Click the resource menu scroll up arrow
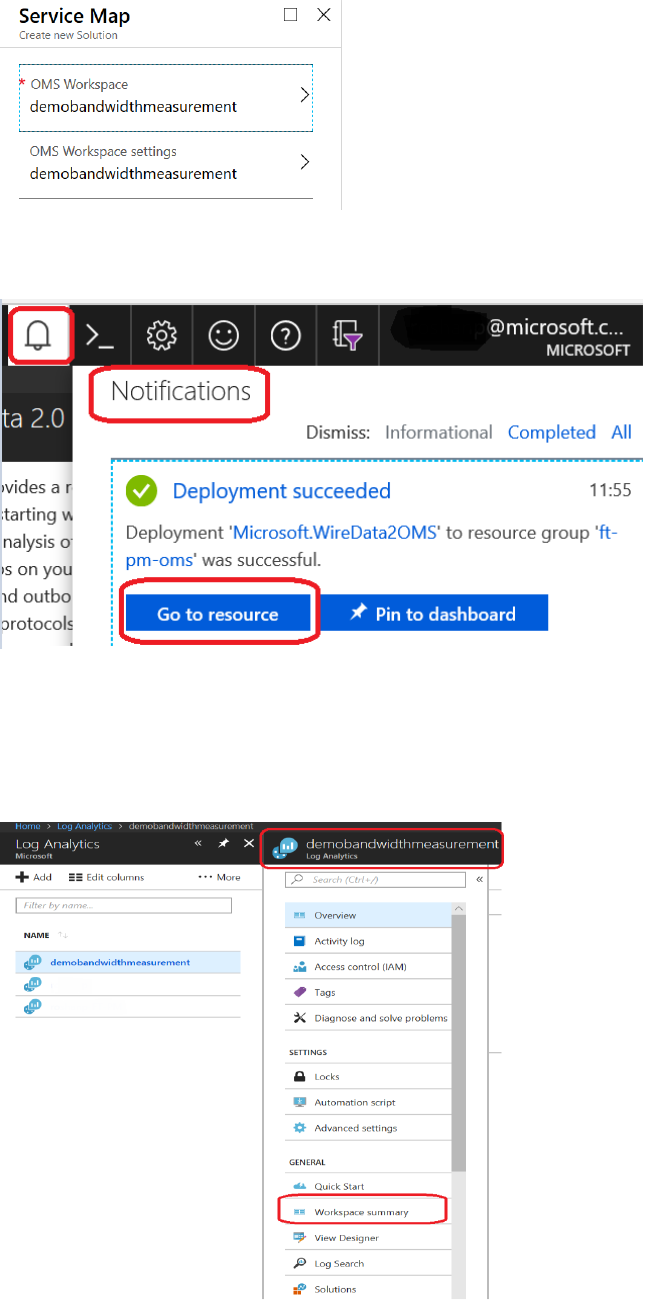 [x=459, y=908]
